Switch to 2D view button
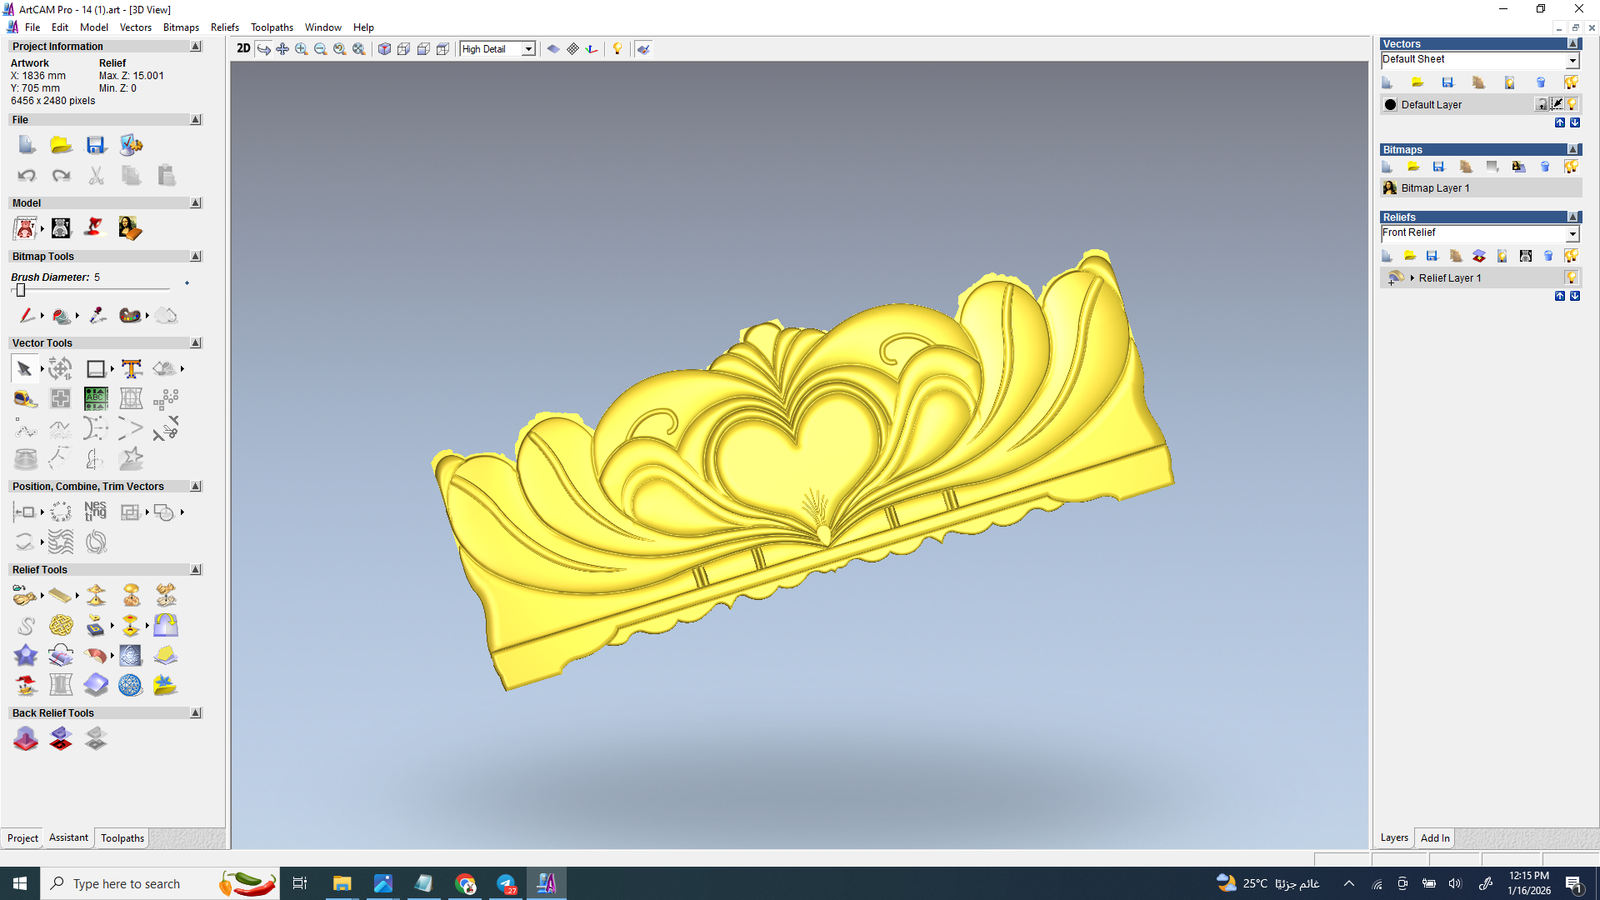The height and width of the screenshot is (900, 1600). click(x=243, y=49)
